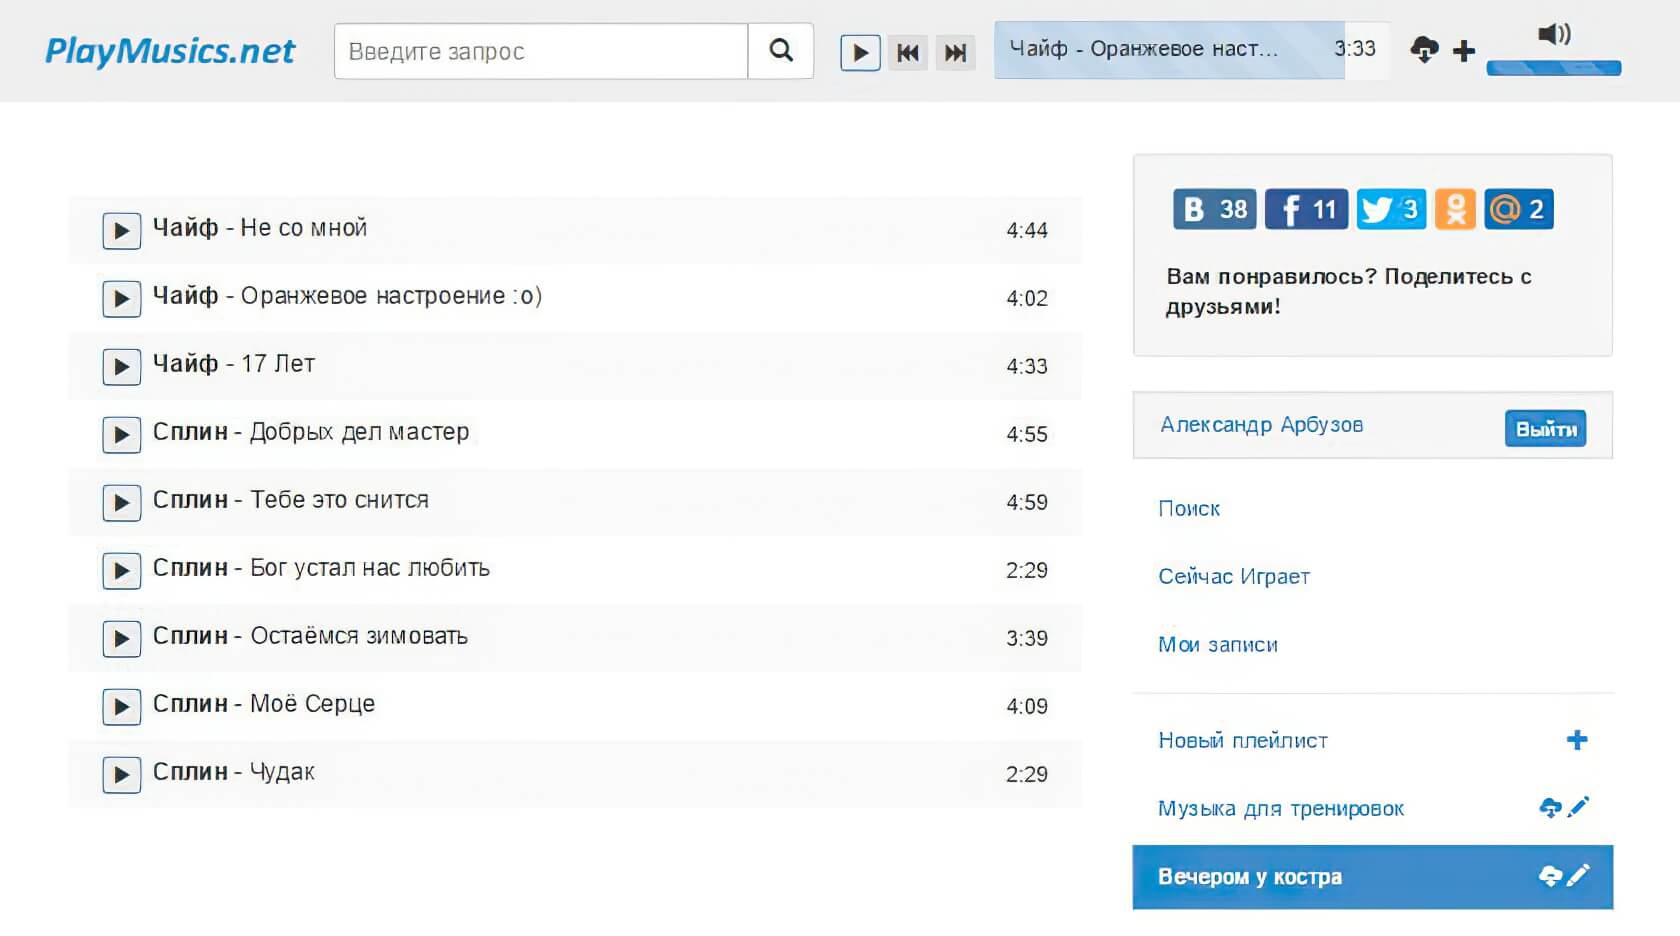Edit the Вечером у костра playlist with pencil icon
Image resolution: width=1680 pixels, height=936 pixels.
tap(1579, 875)
